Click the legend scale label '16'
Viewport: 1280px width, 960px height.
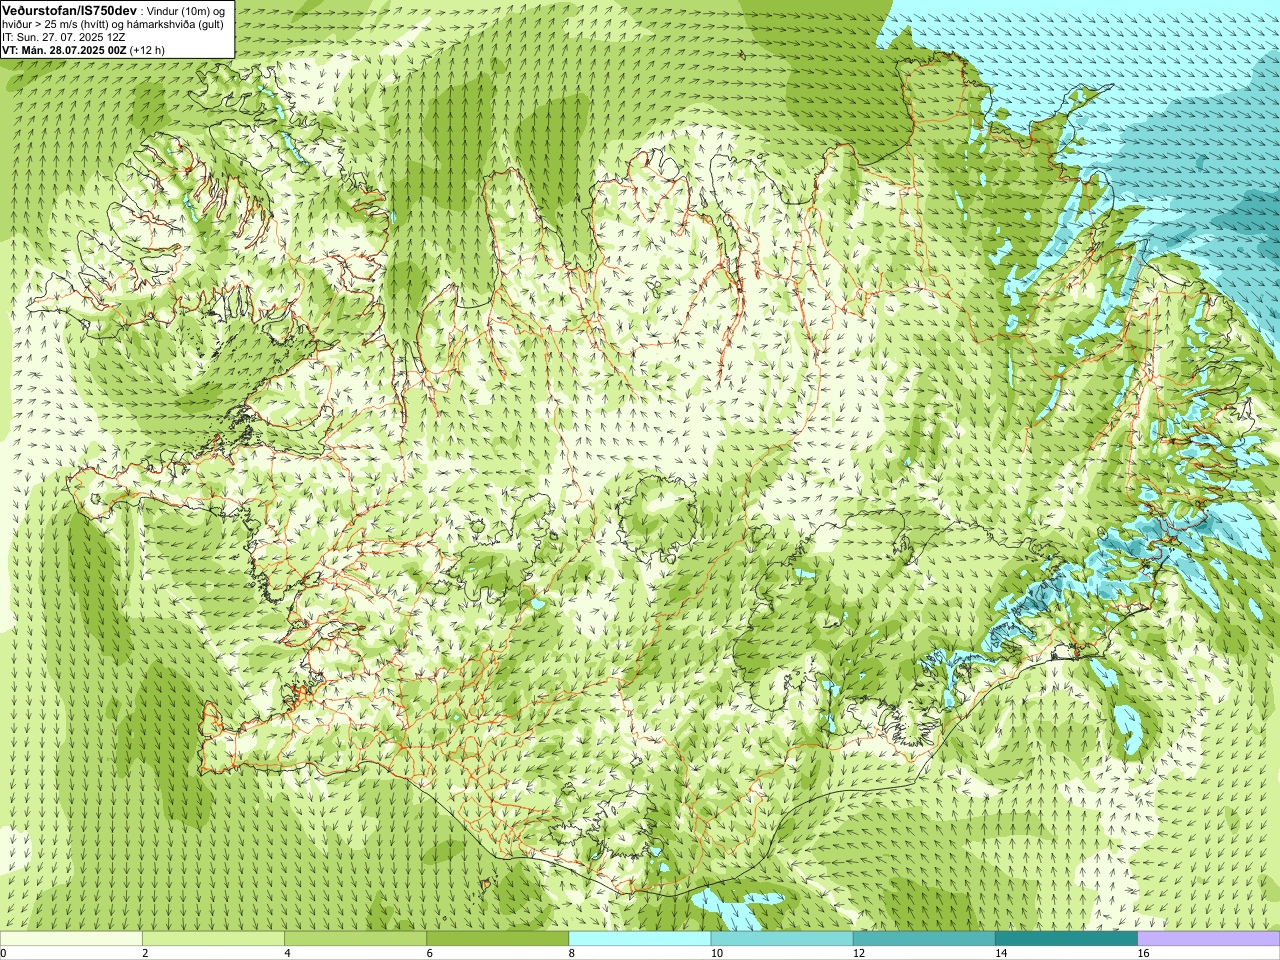click(x=1143, y=953)
